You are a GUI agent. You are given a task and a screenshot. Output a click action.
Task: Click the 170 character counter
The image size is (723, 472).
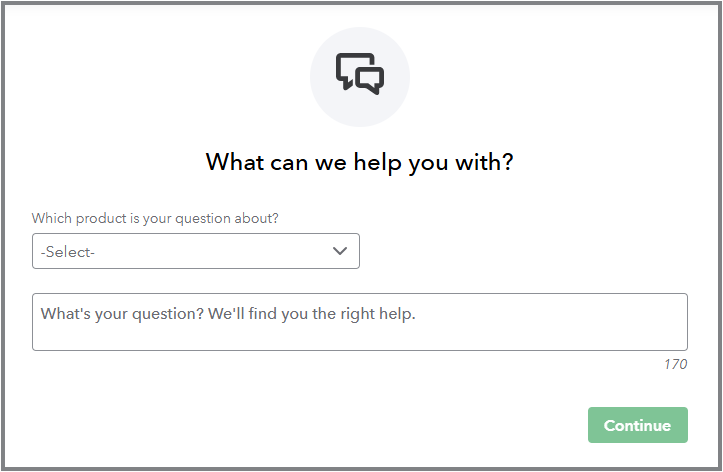click(x=675, y=364)
